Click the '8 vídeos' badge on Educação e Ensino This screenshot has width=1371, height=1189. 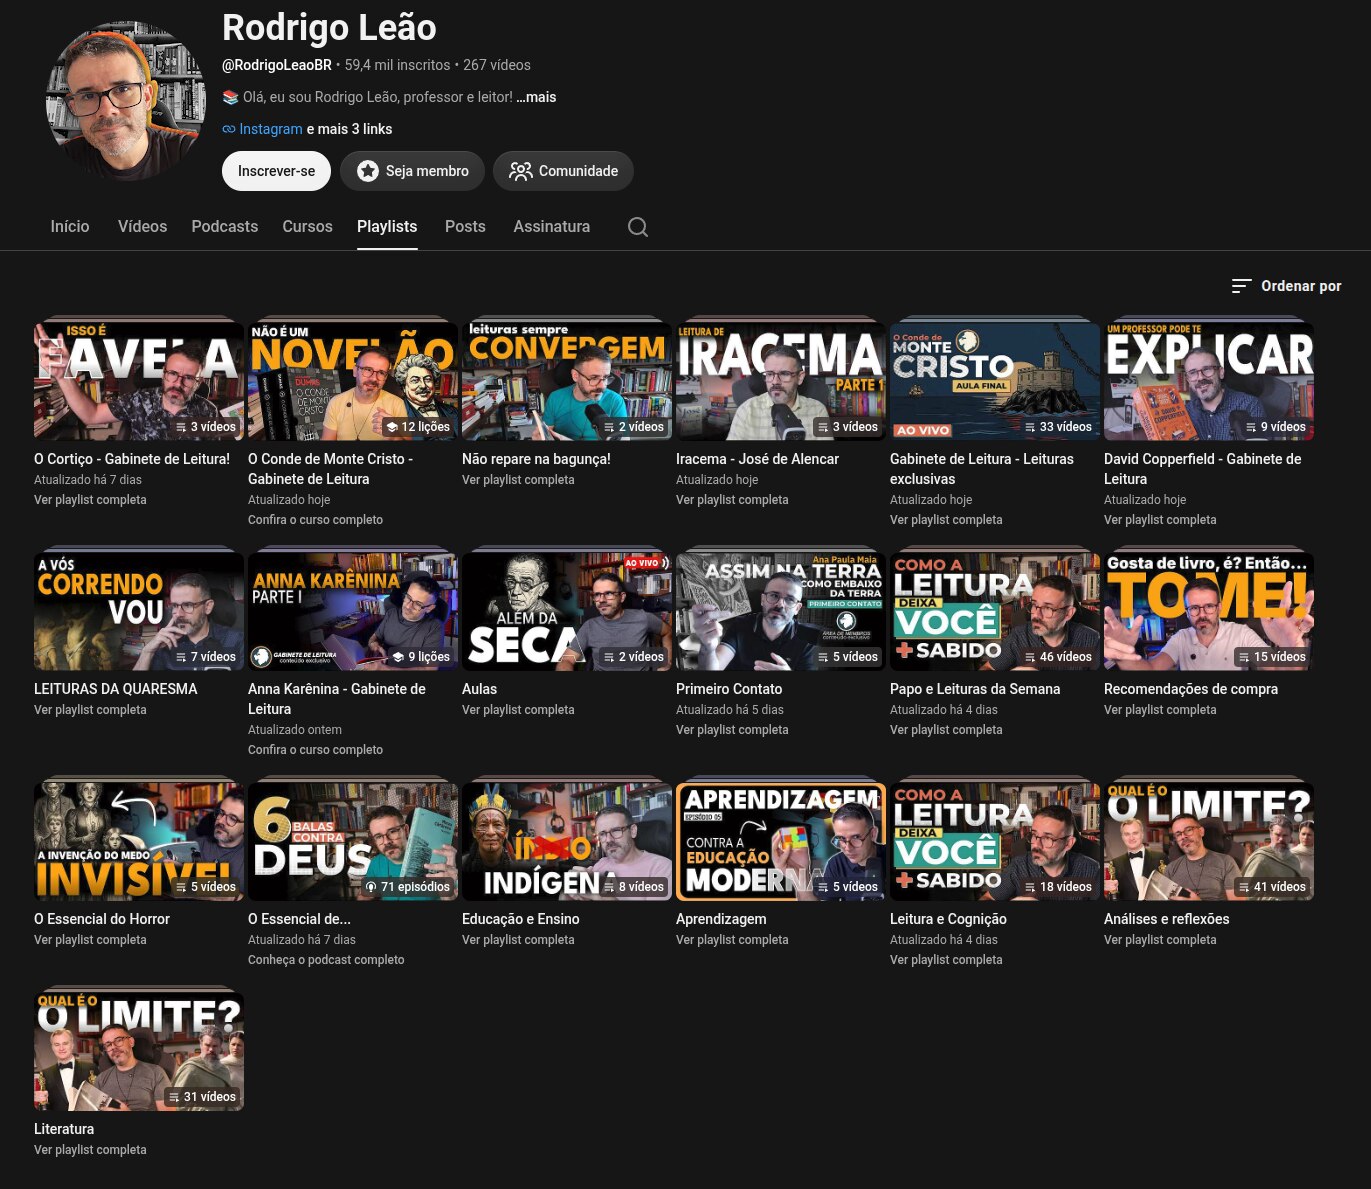point(633,887)
